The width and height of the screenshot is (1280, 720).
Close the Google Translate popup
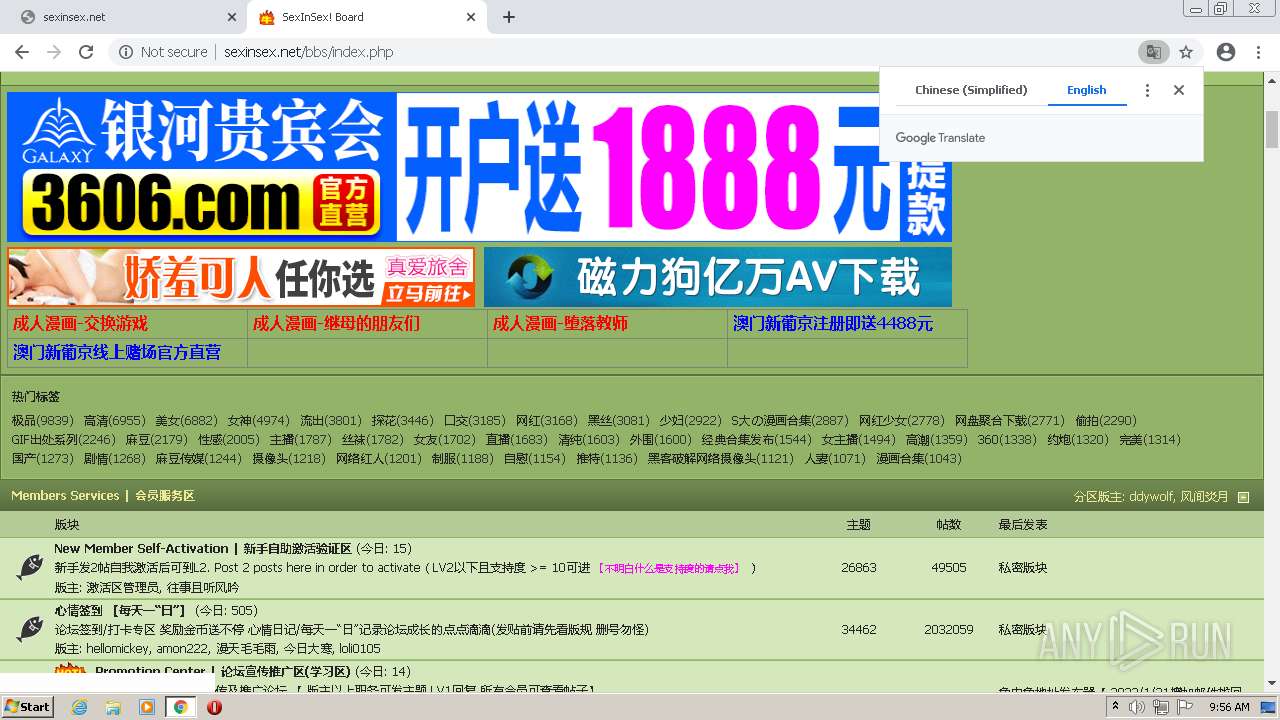(x=1179, y=90)
